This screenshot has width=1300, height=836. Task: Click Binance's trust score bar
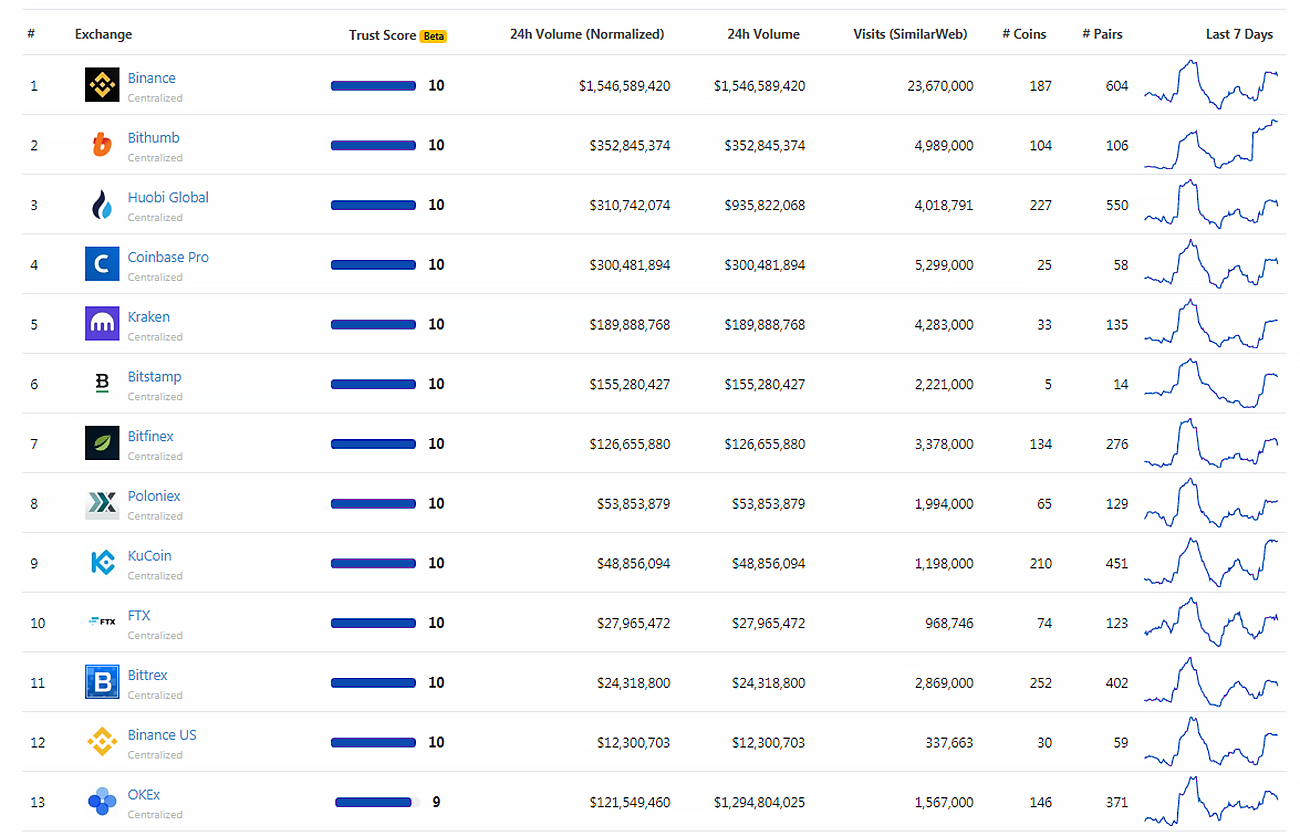tap(373, 86)
